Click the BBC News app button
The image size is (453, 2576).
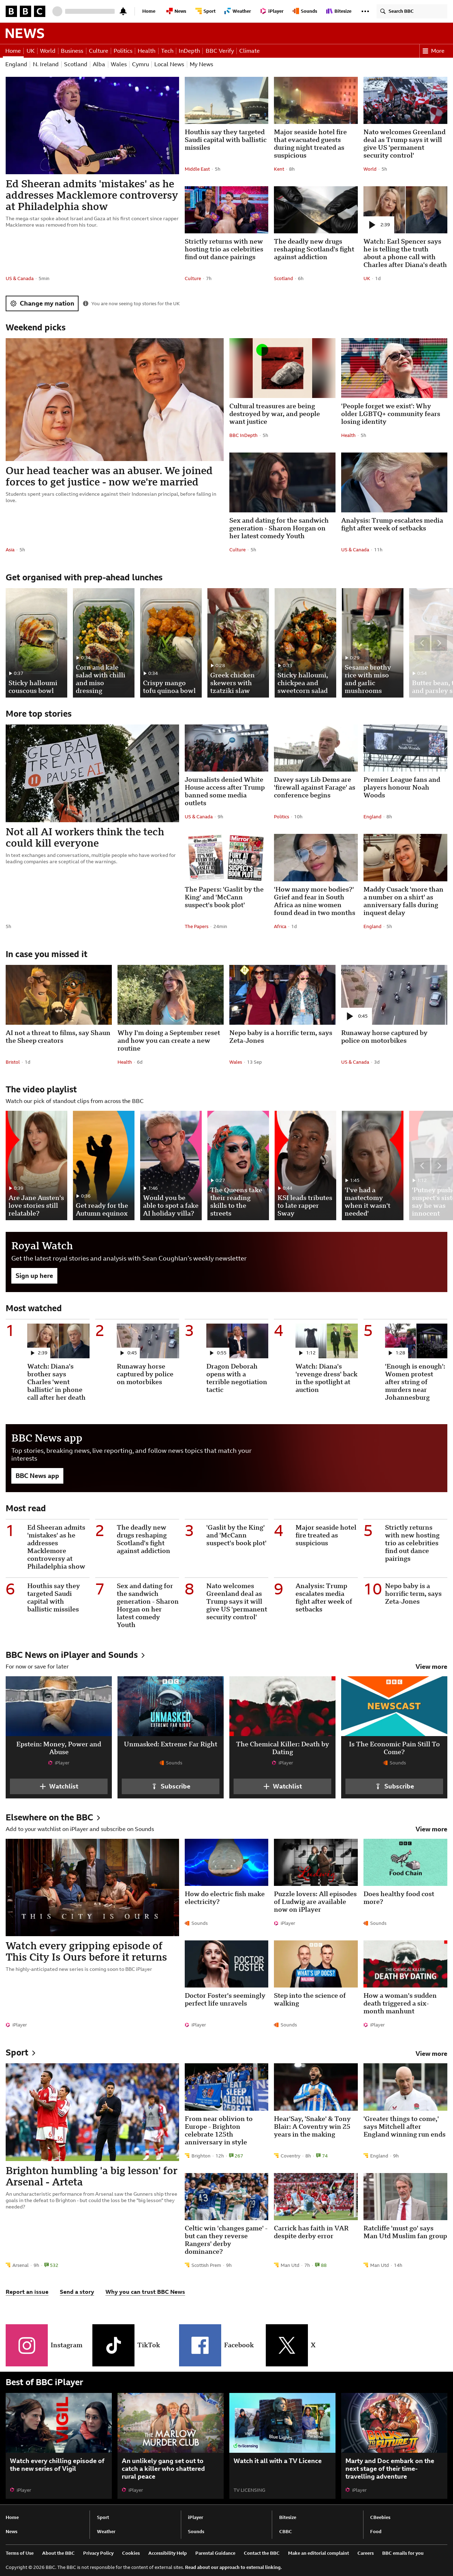(38, 1475)
